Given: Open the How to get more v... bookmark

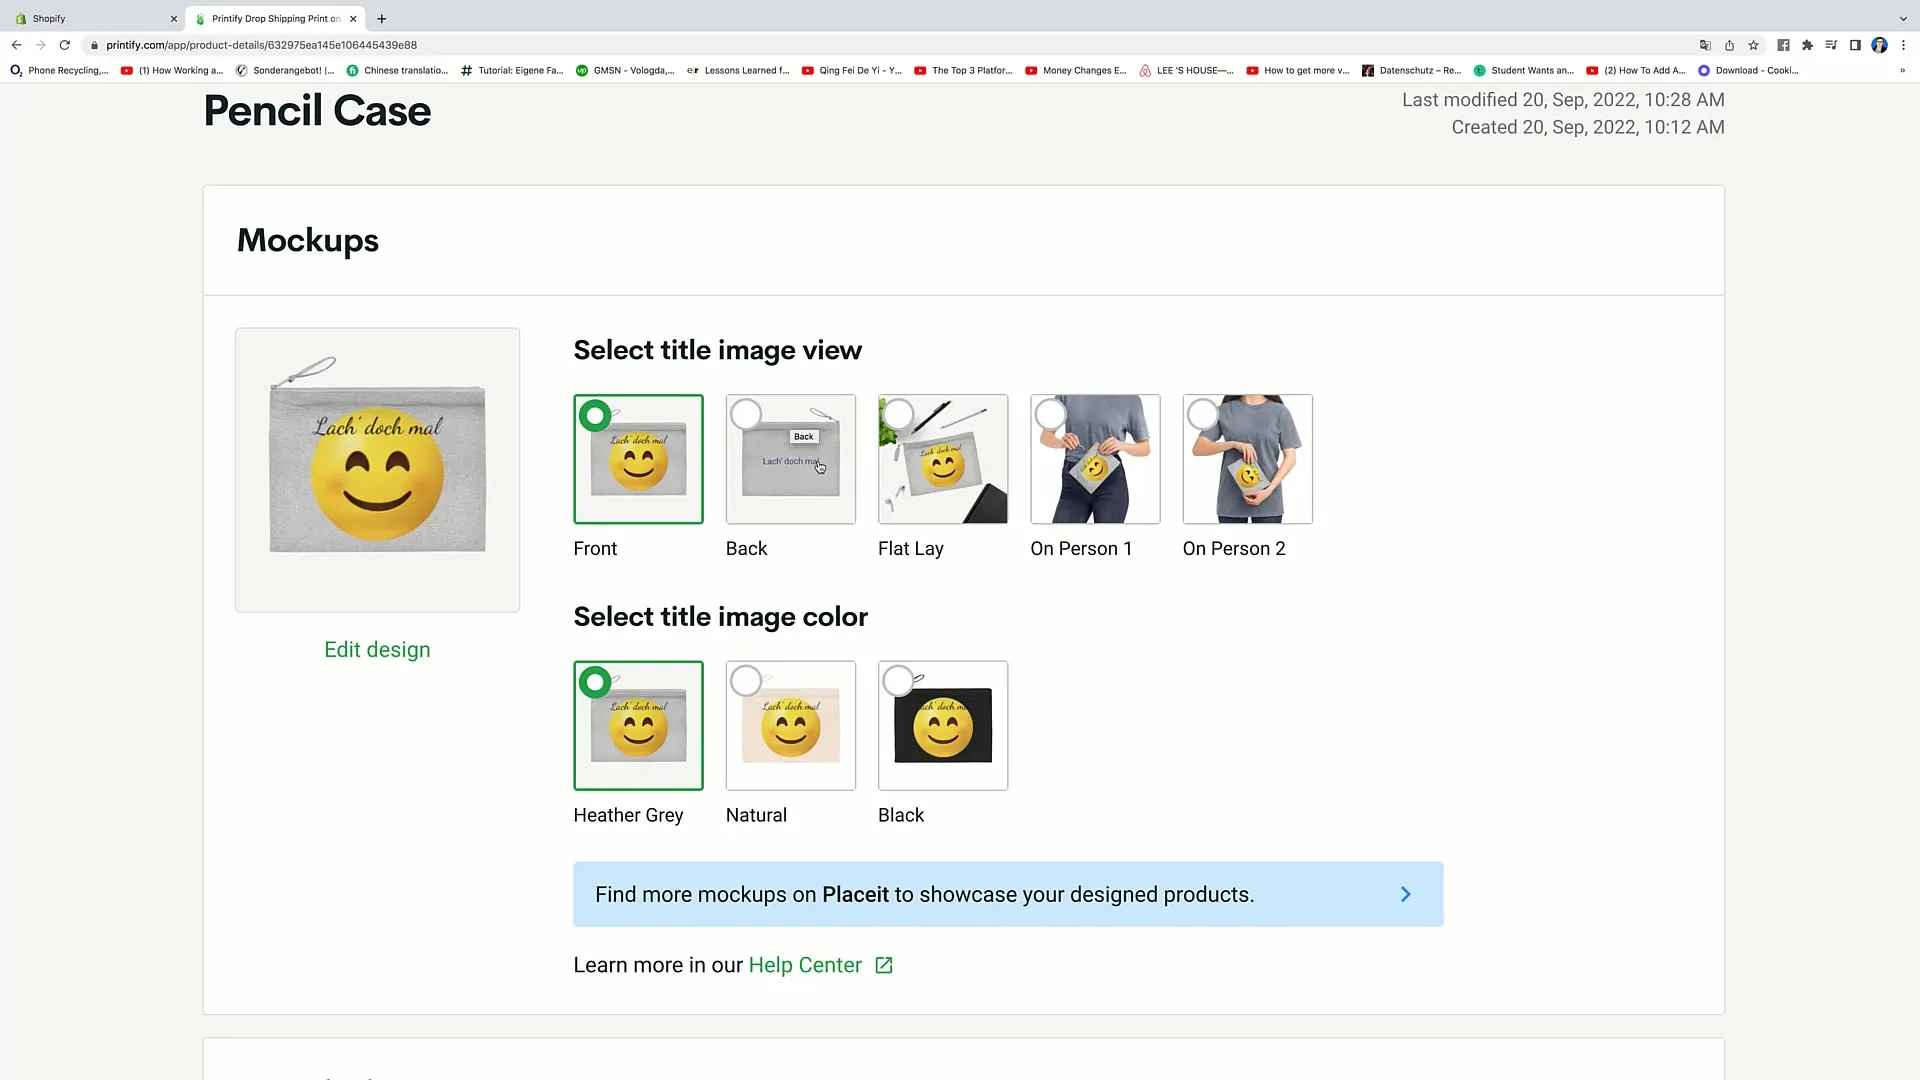Looking at the screenshot, I should pyautogui.click(x=1298, y=70).
